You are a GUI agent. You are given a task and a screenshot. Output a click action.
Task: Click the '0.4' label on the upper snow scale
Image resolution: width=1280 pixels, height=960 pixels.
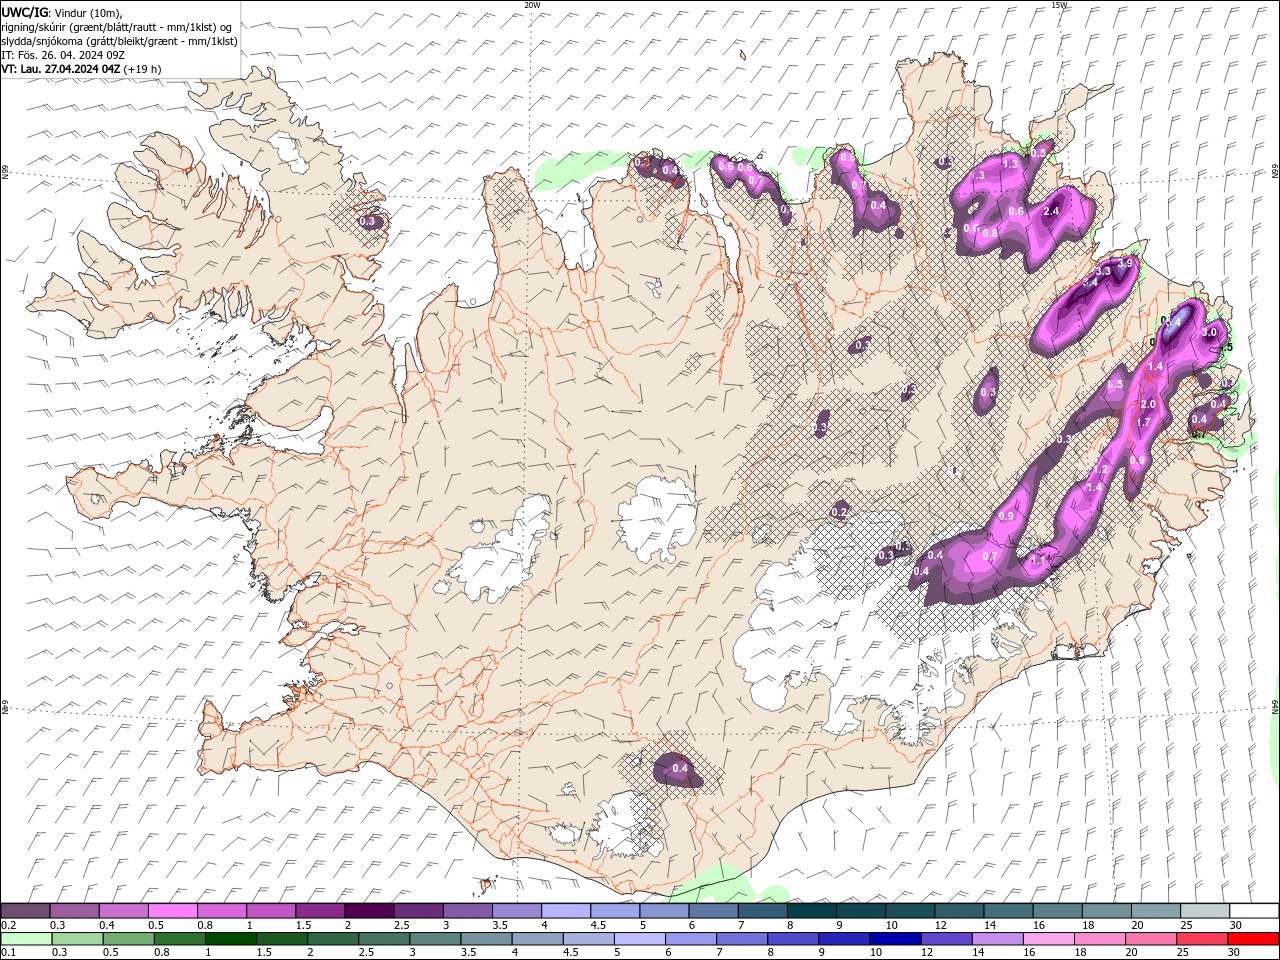coord(107,926)
